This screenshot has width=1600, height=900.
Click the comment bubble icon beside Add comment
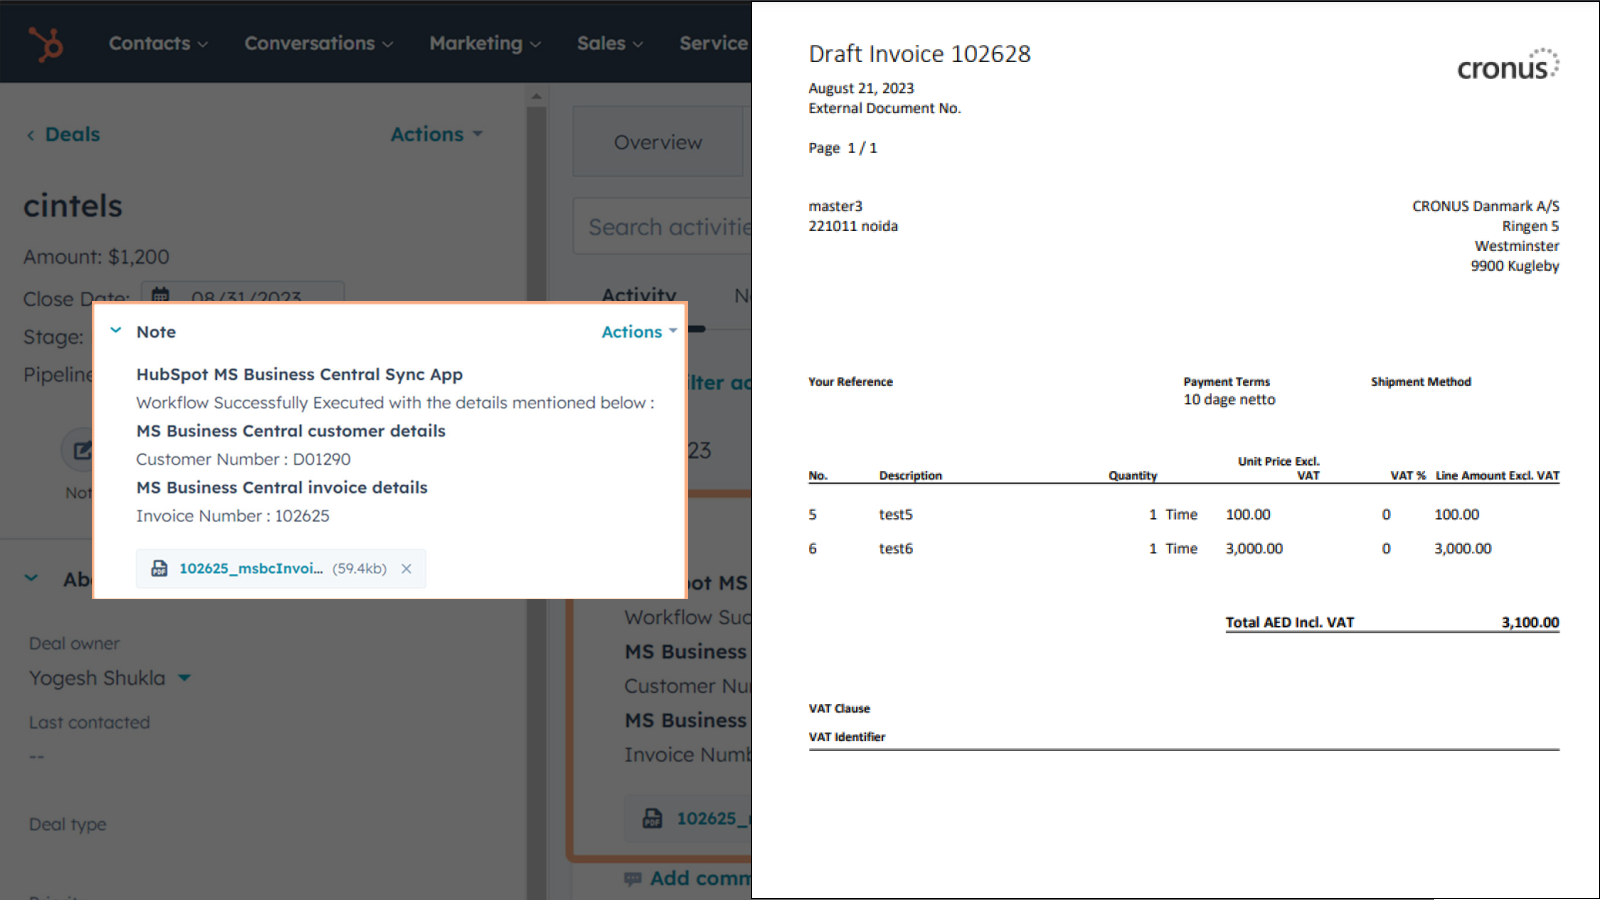pyautogui.click(x=633, y=878)
